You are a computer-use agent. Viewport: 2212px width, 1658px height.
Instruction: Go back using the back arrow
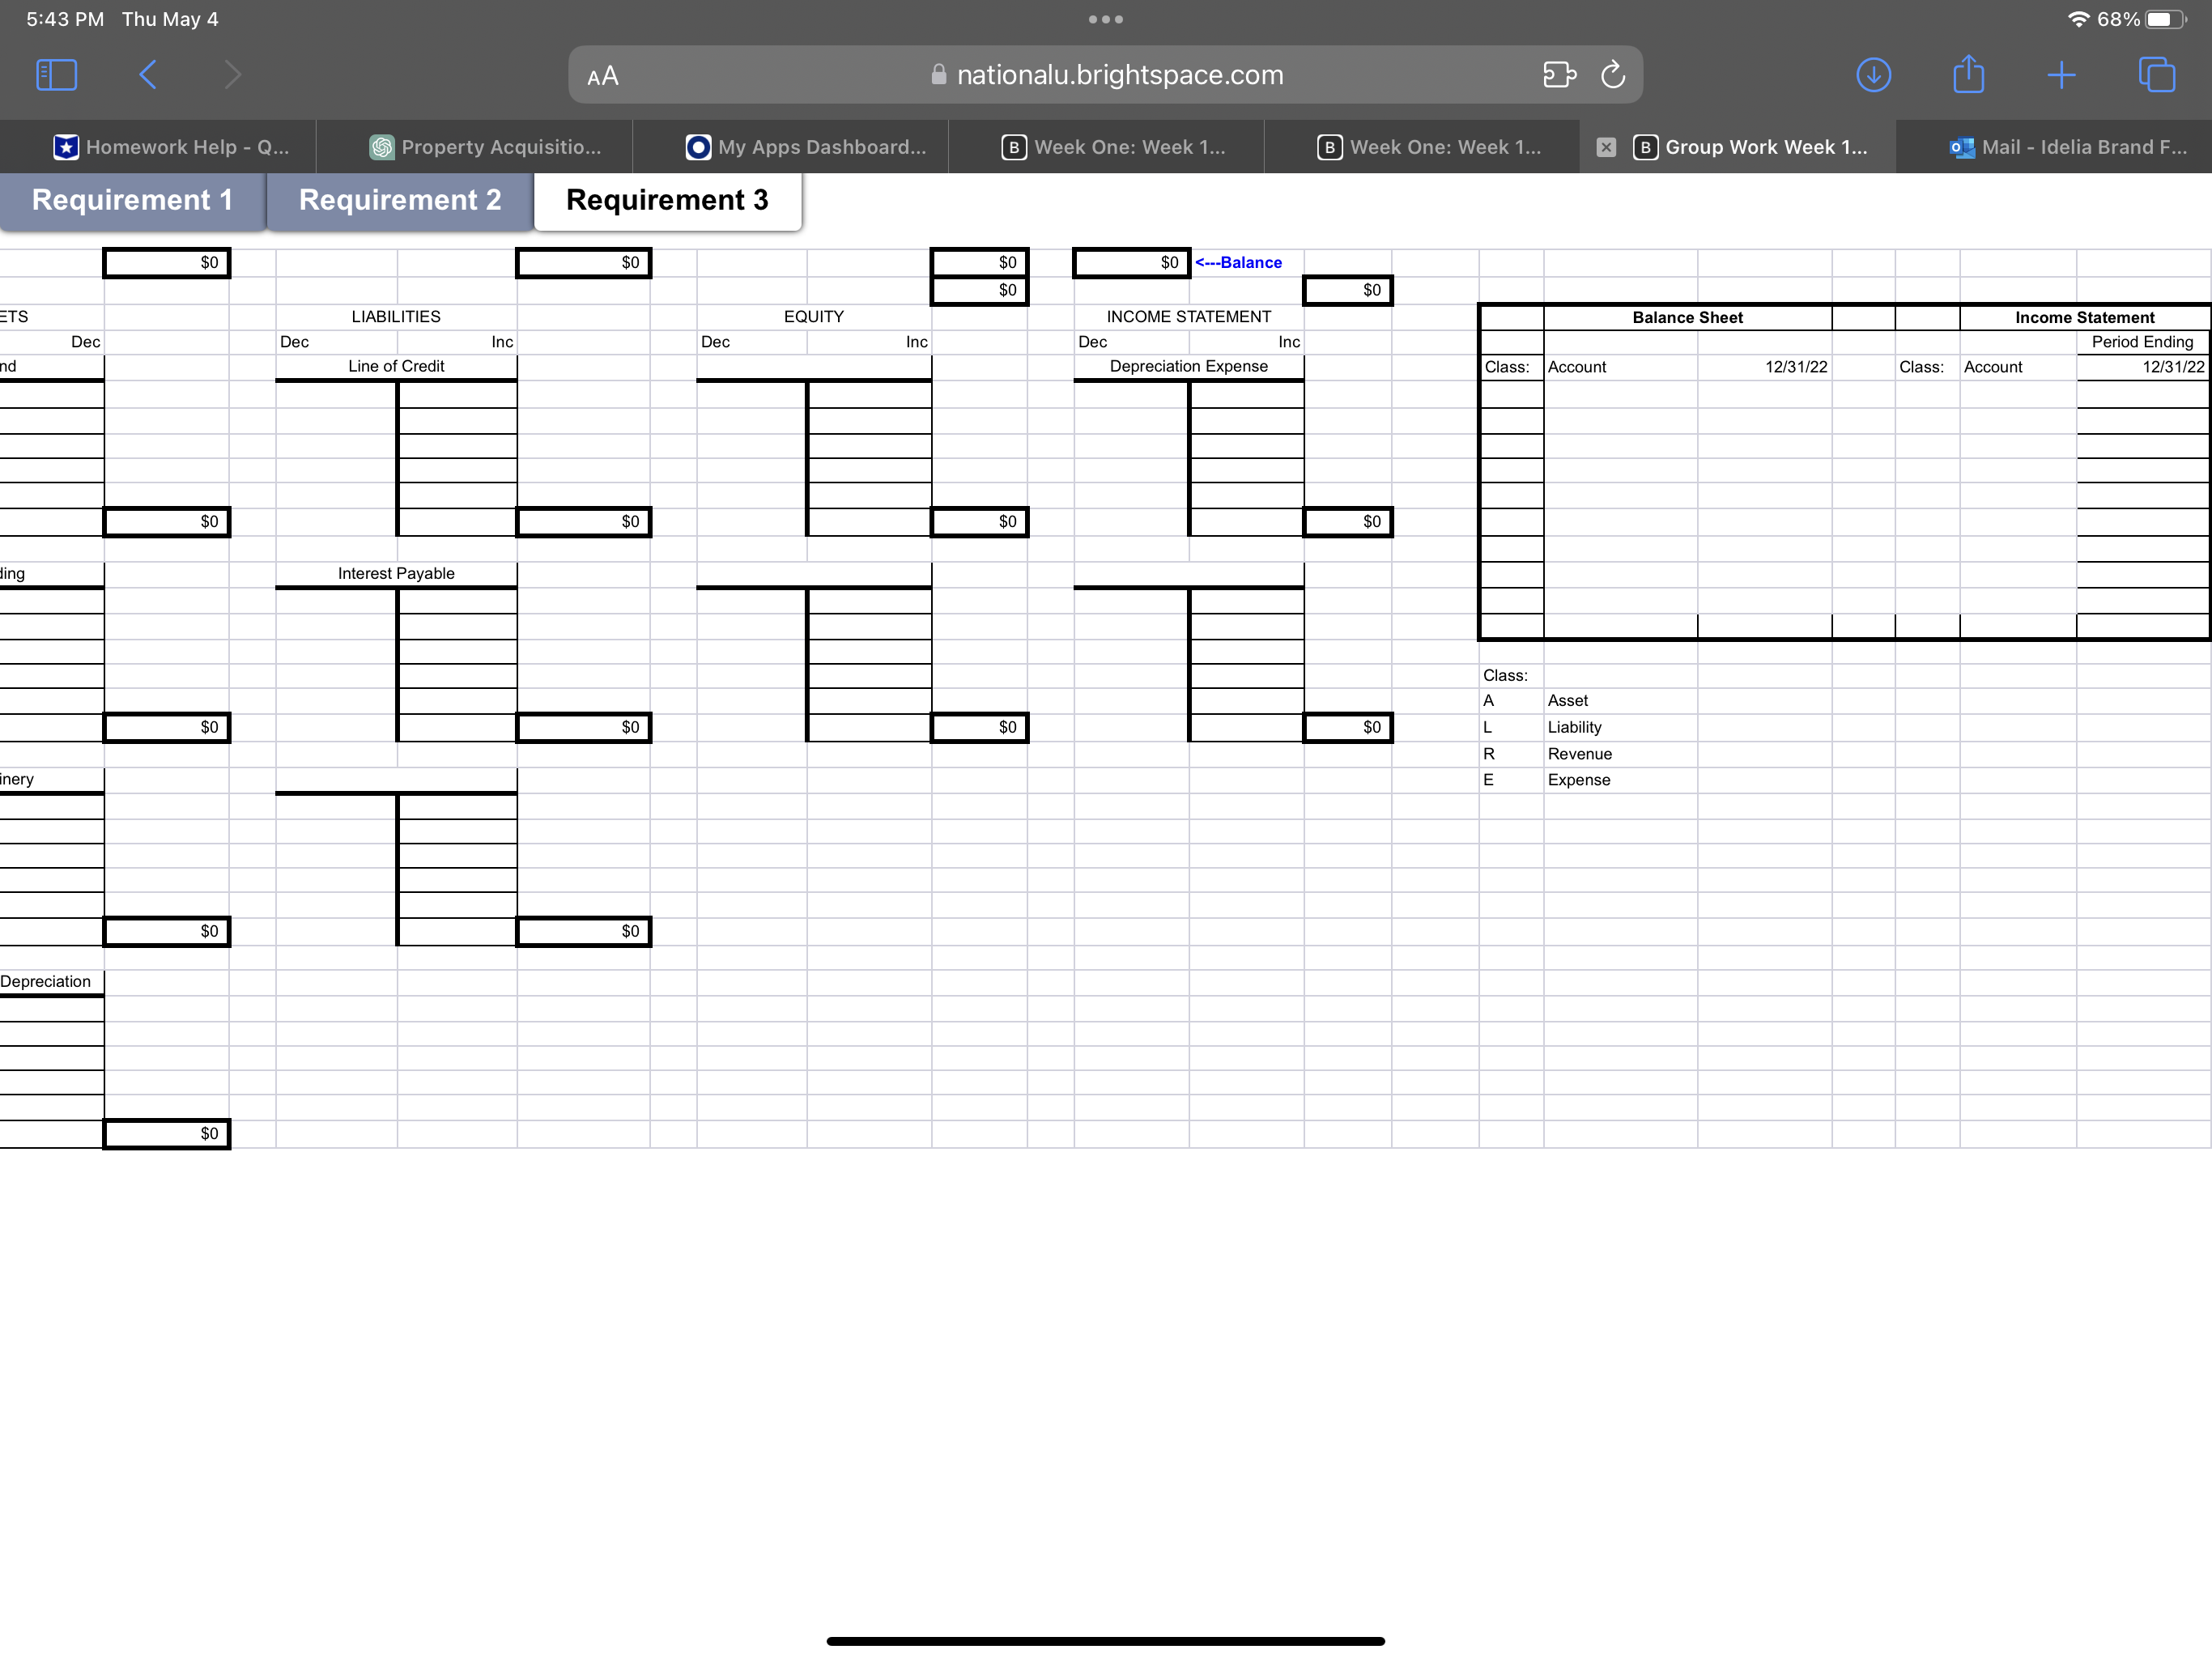(x=148, y=75)
